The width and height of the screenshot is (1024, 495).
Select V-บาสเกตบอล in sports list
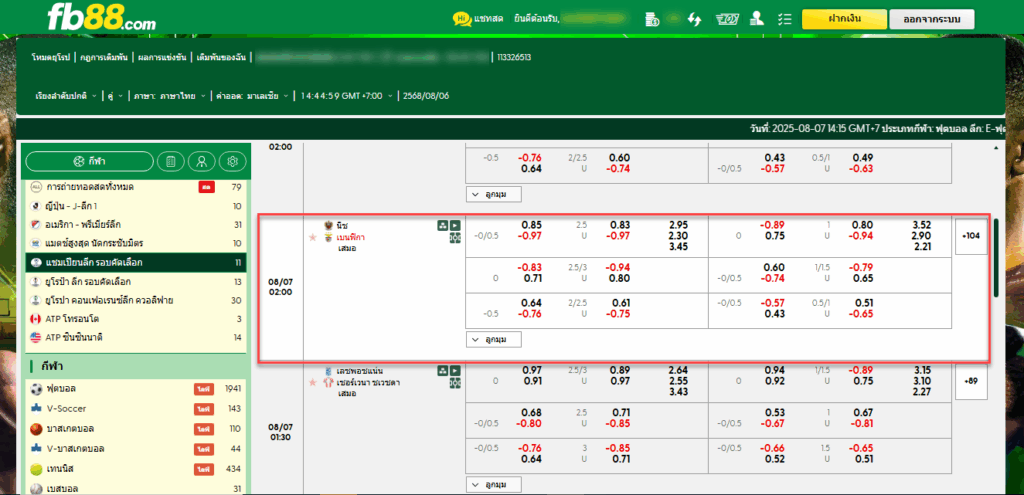click(136, 449)
